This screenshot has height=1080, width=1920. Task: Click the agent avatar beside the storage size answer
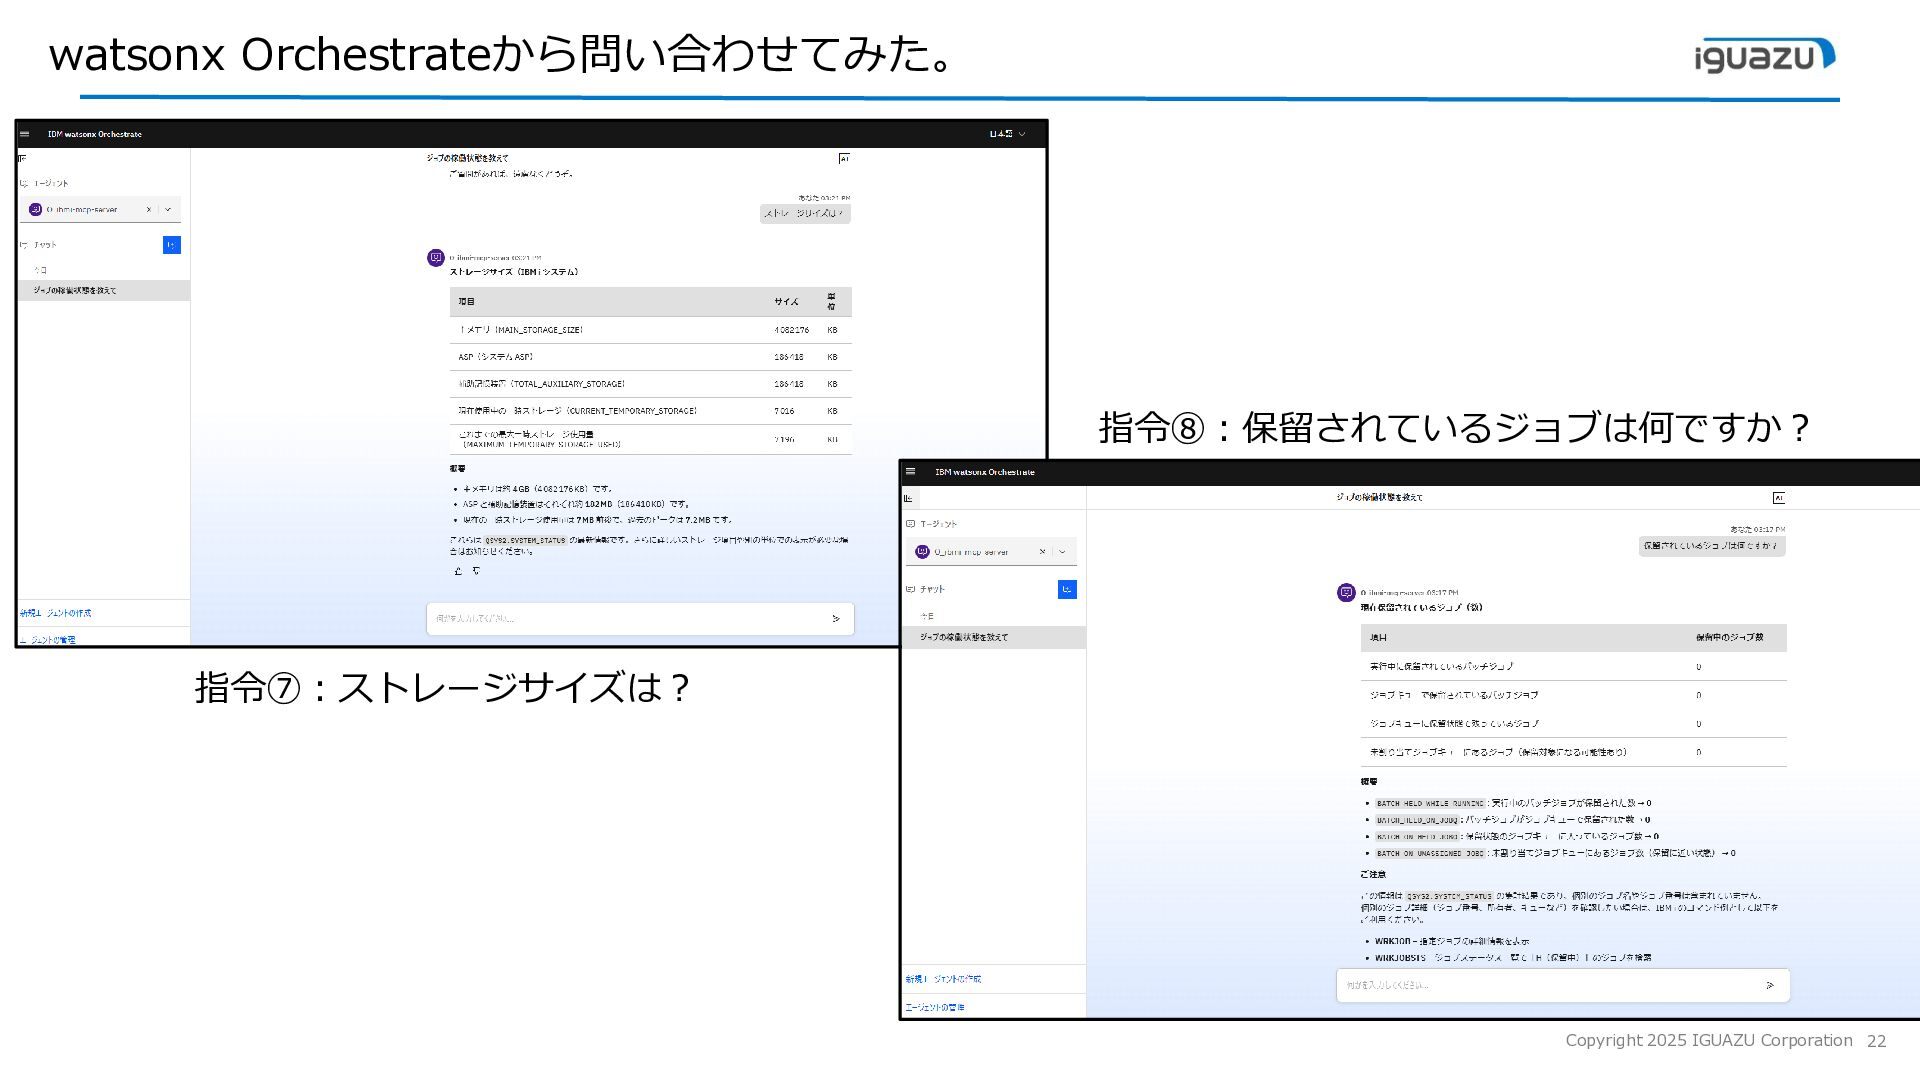click(436, 258)
